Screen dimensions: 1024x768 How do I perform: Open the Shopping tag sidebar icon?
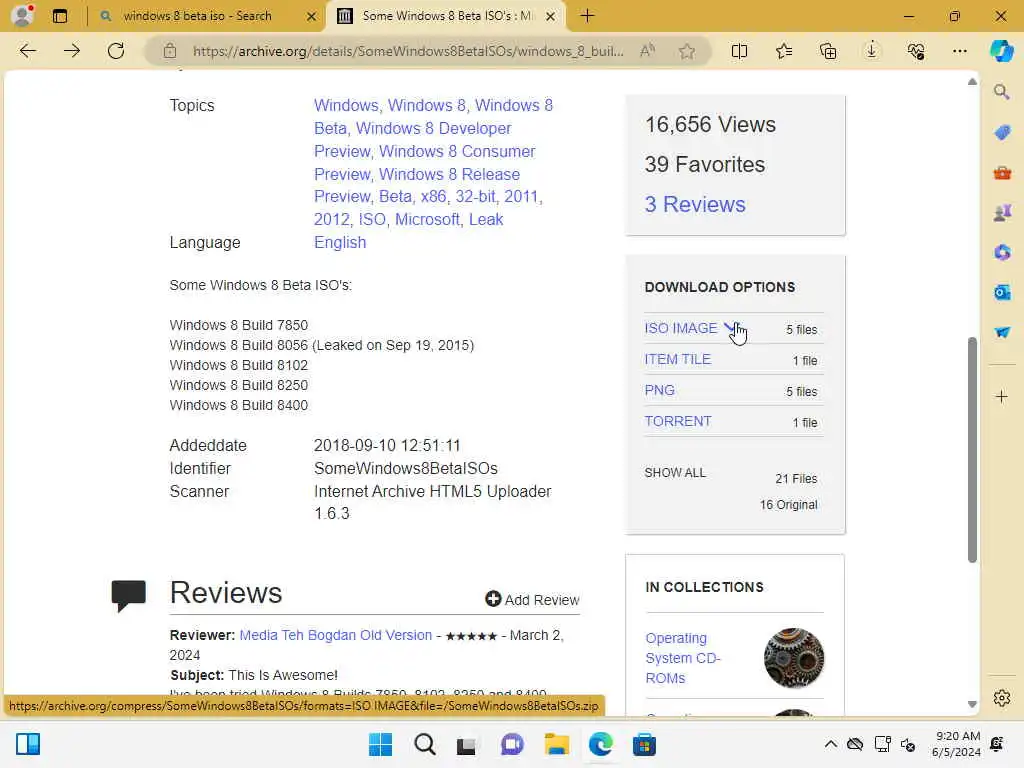coord(1002,133)
